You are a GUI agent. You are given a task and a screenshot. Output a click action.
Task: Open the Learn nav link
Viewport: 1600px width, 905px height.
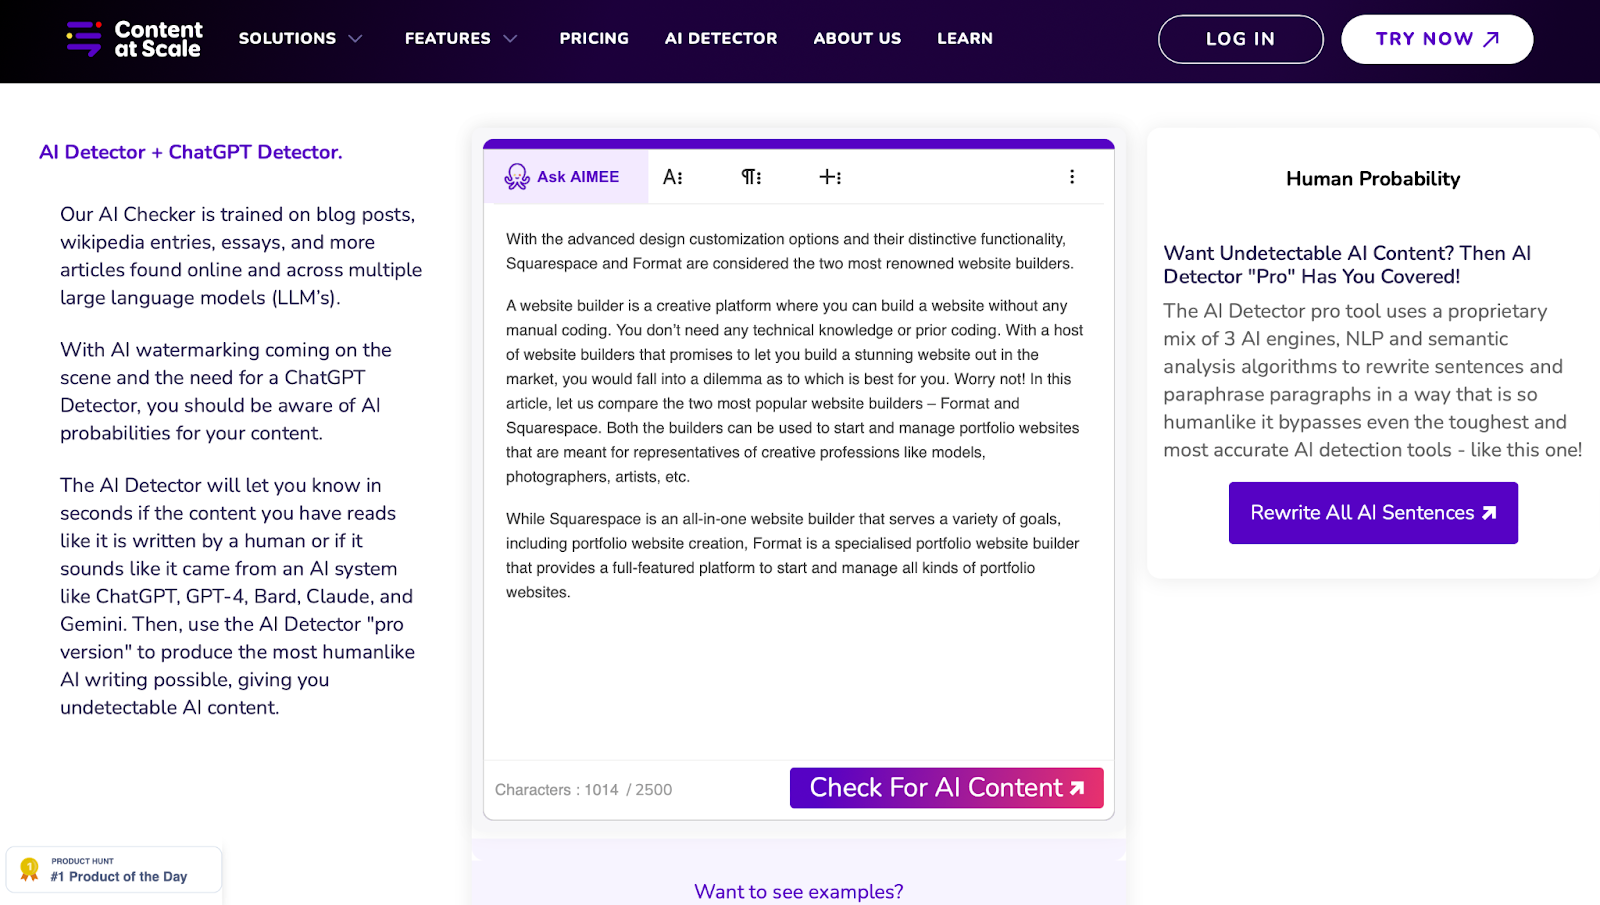(x=965, y=39)
